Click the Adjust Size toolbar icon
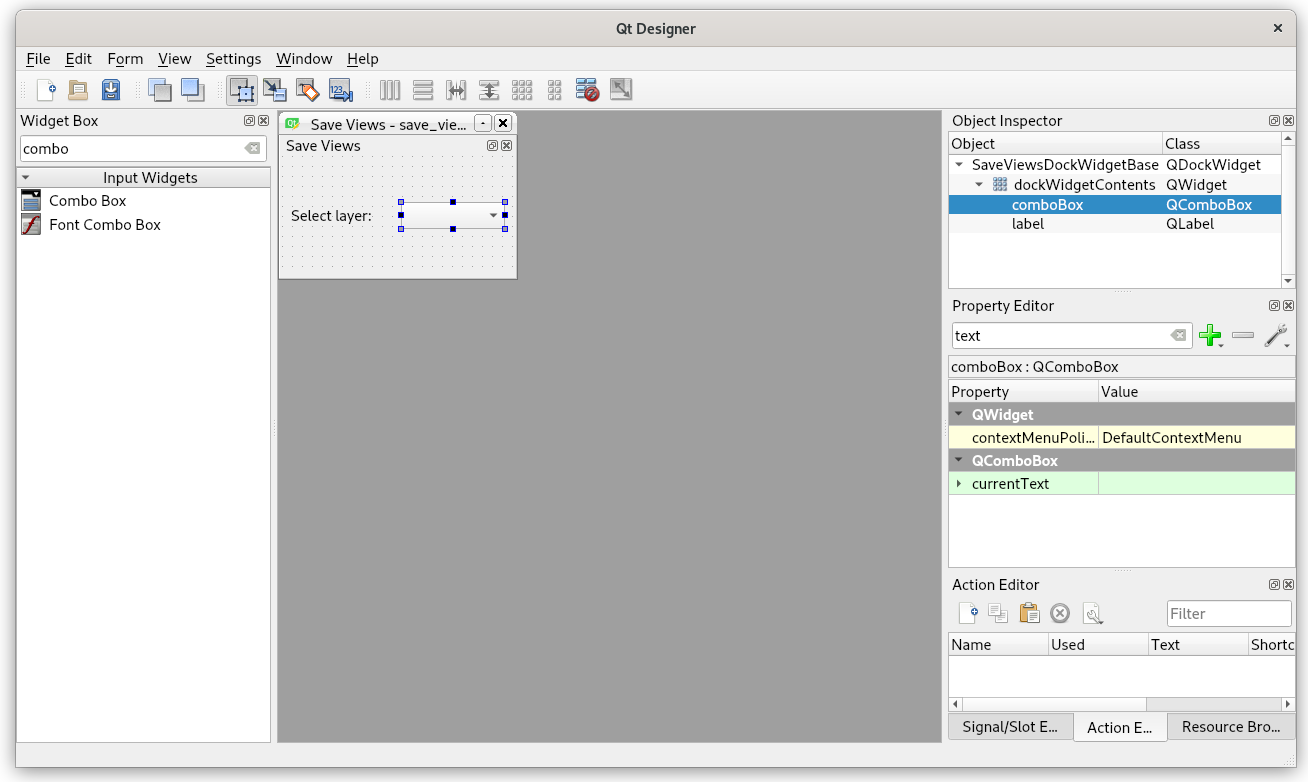 [x=621, y=90]
